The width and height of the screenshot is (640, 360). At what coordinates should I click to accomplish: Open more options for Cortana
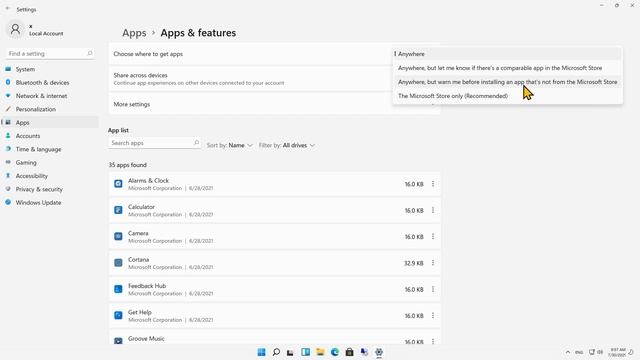click(x=433, y=263)
